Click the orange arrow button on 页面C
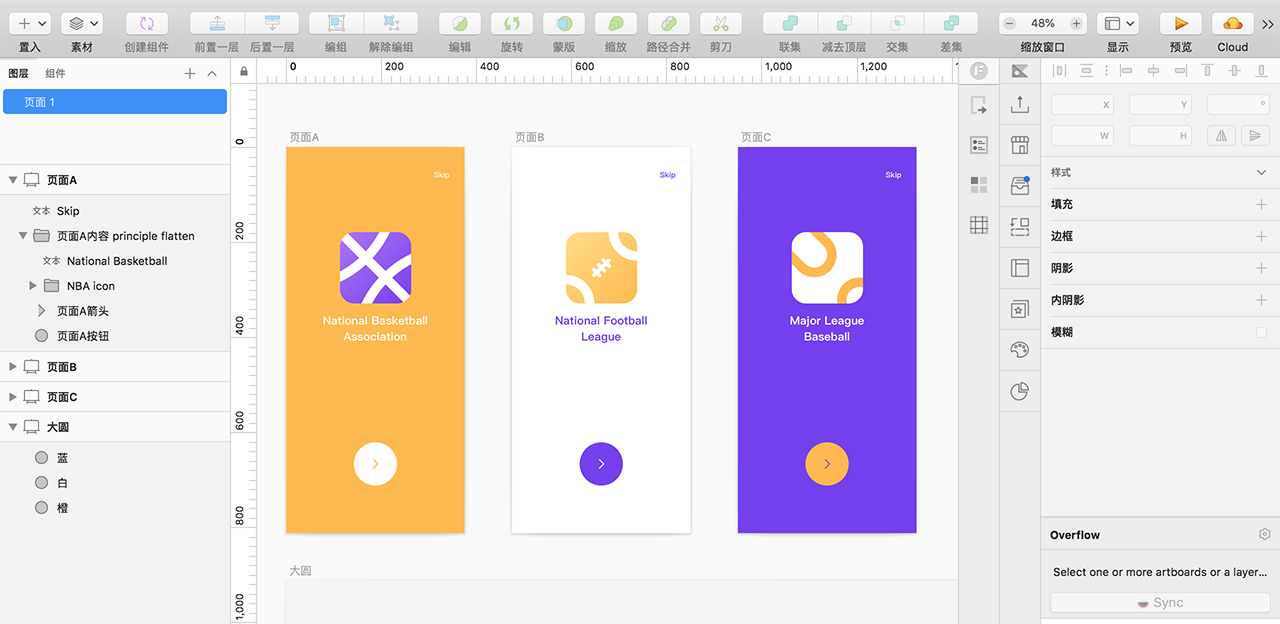Viewport: 1280px width, 624px height. [827, 464]
